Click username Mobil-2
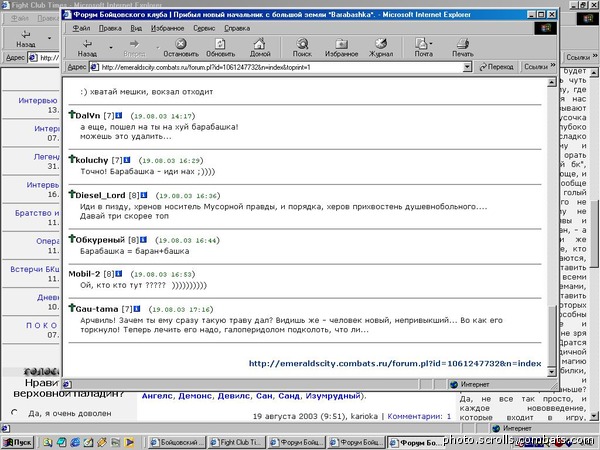 coord(84,274)
